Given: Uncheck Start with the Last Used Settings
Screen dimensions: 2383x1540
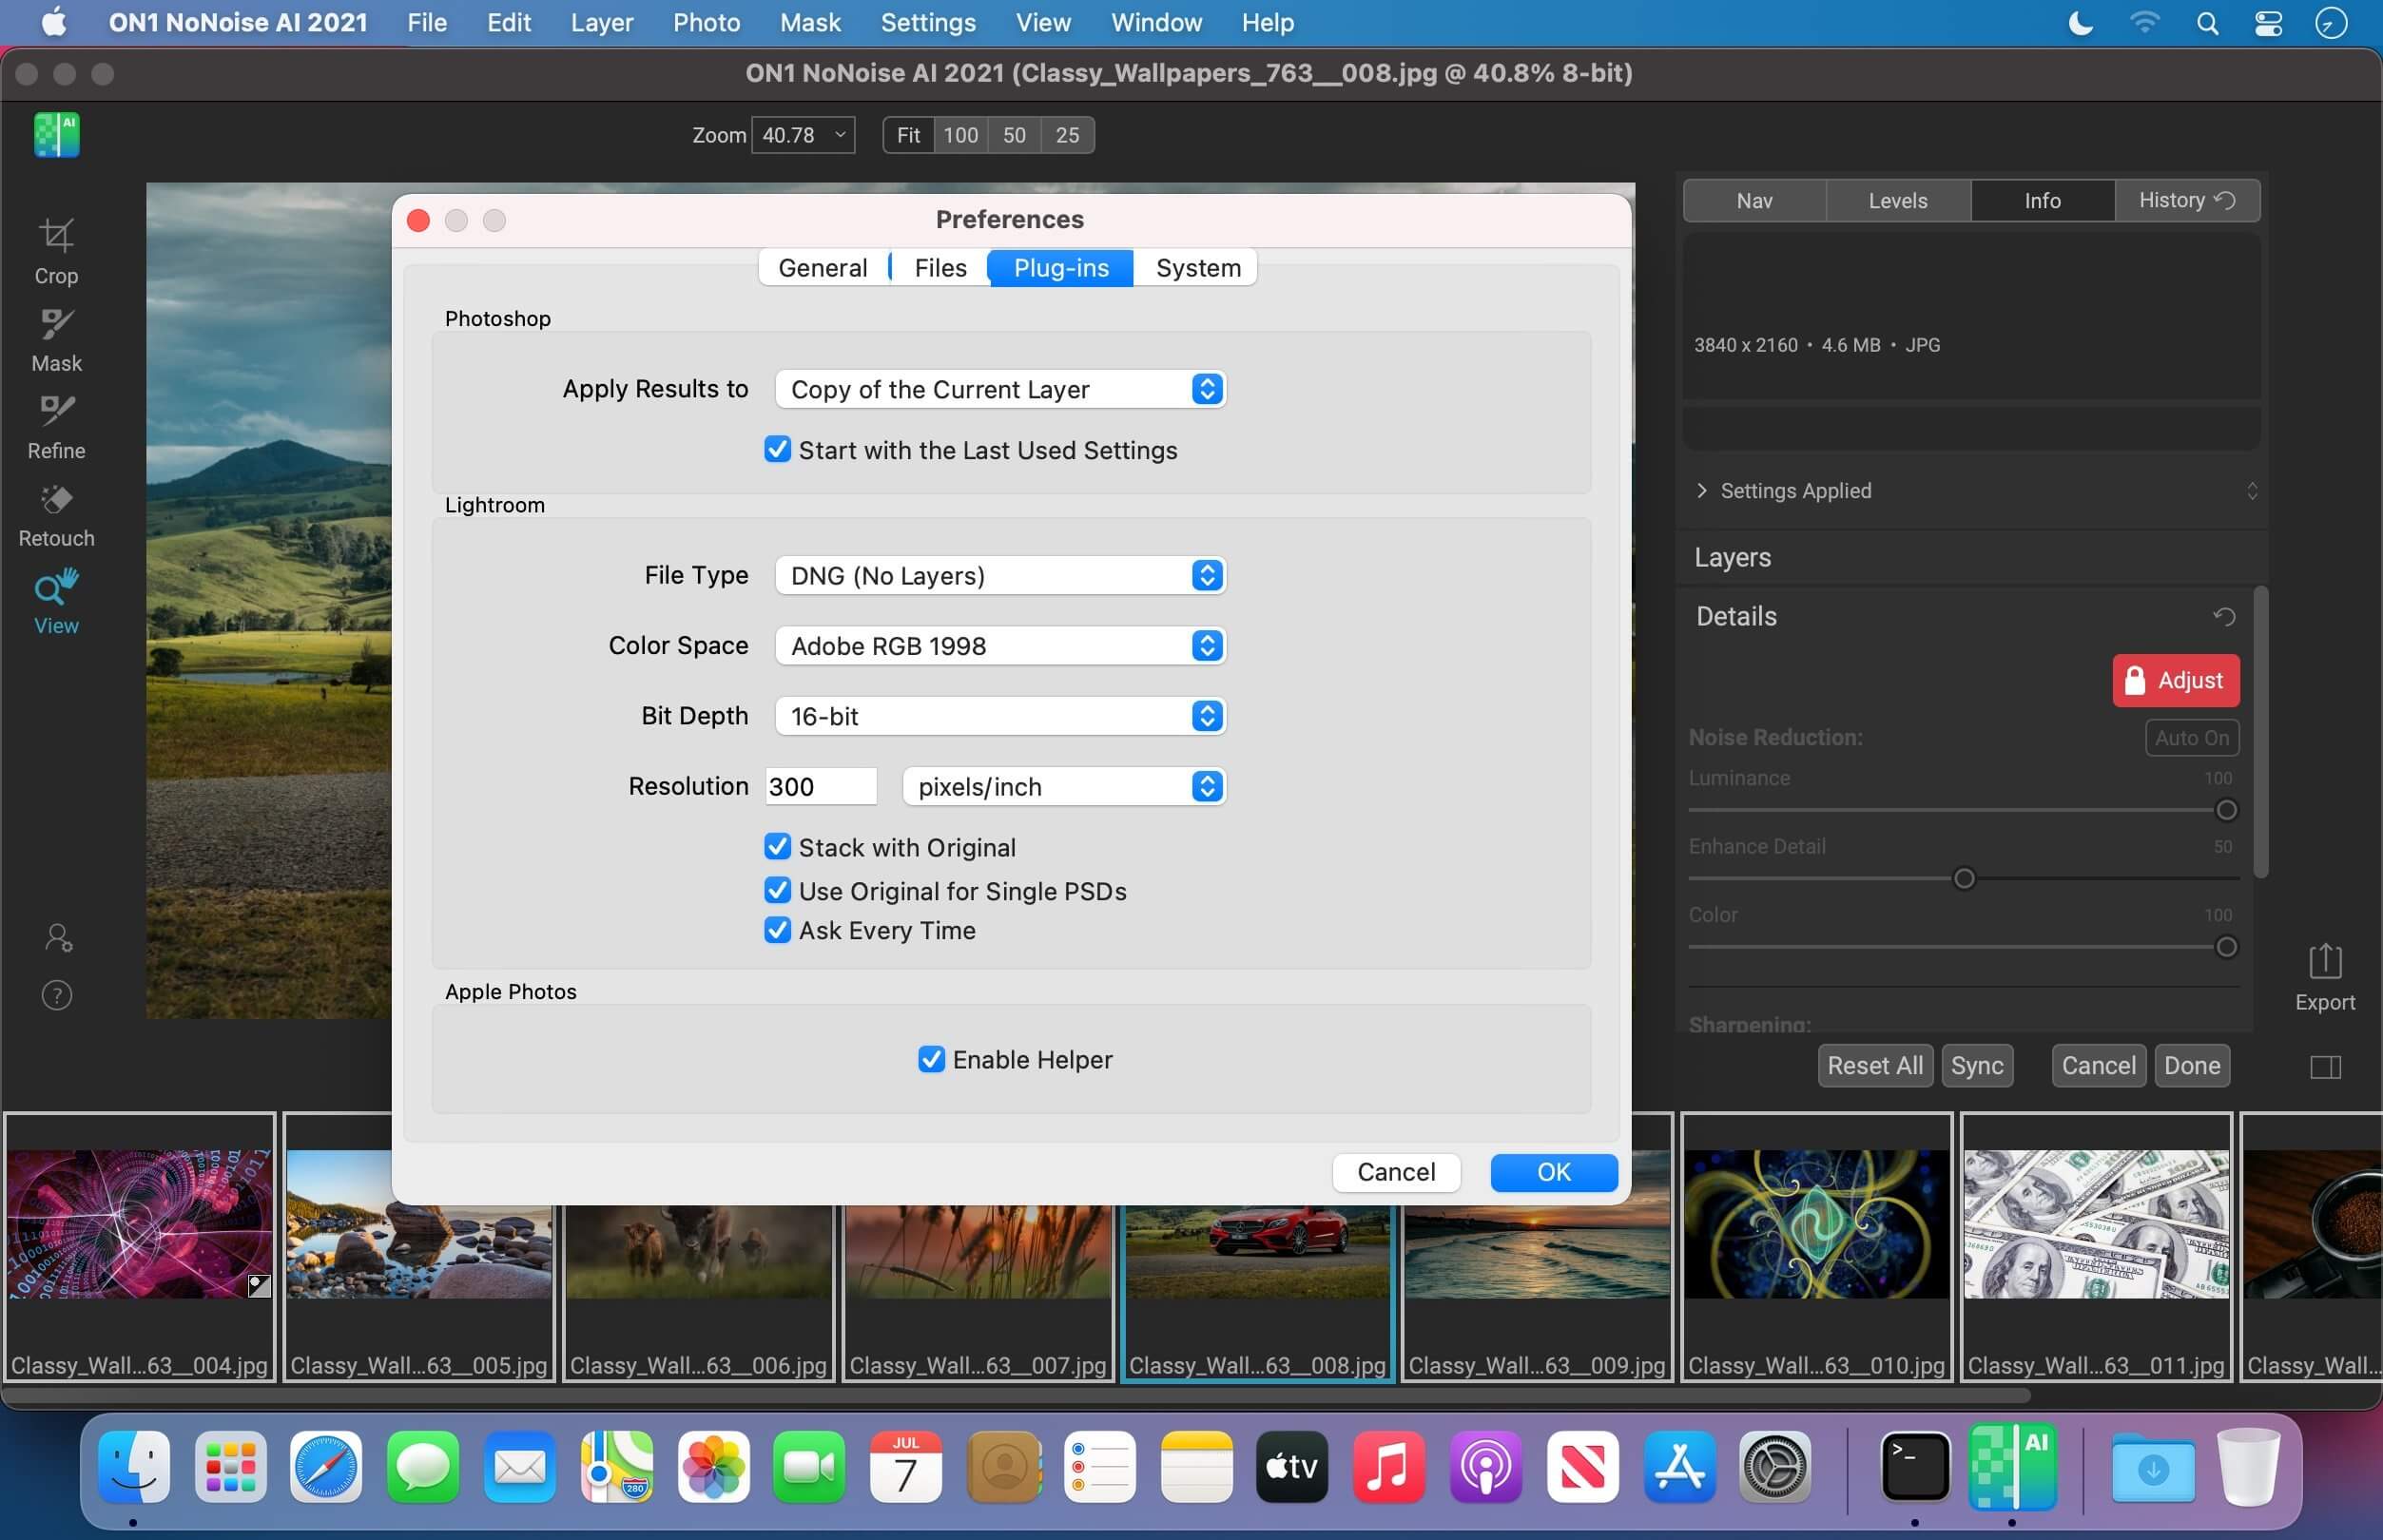Looking at the screenshot, I should (x=777, y=449).
